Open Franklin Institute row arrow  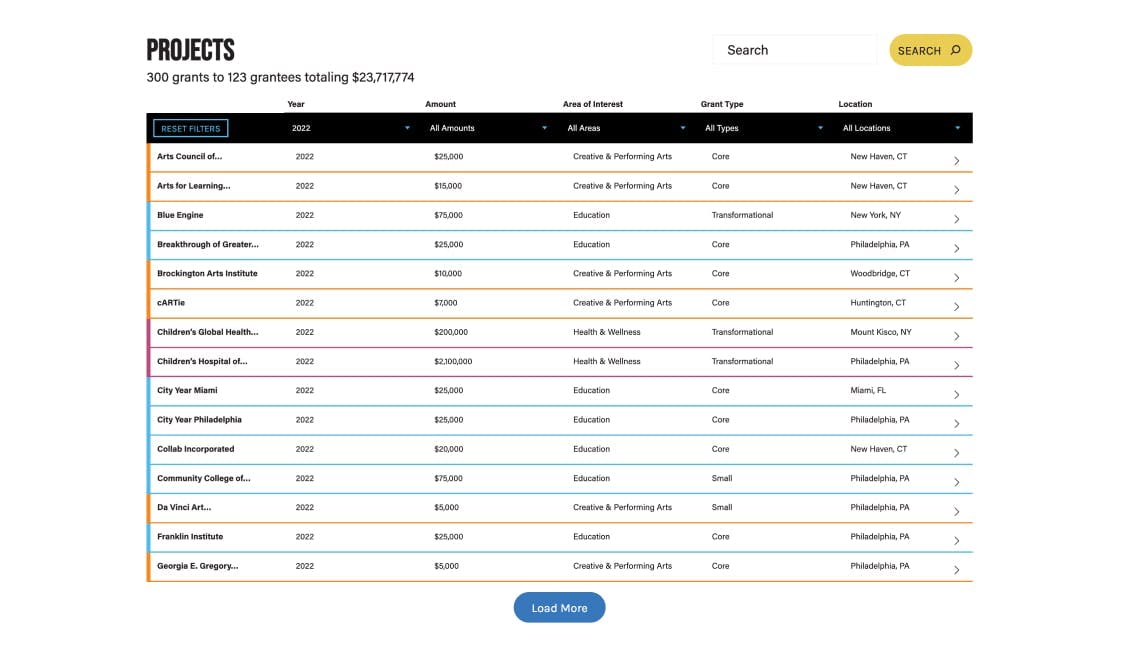956,541
